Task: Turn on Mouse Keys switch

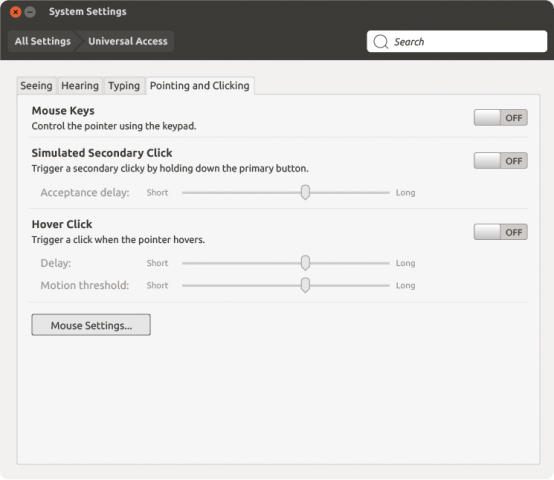Action: (x=500, y=118)
